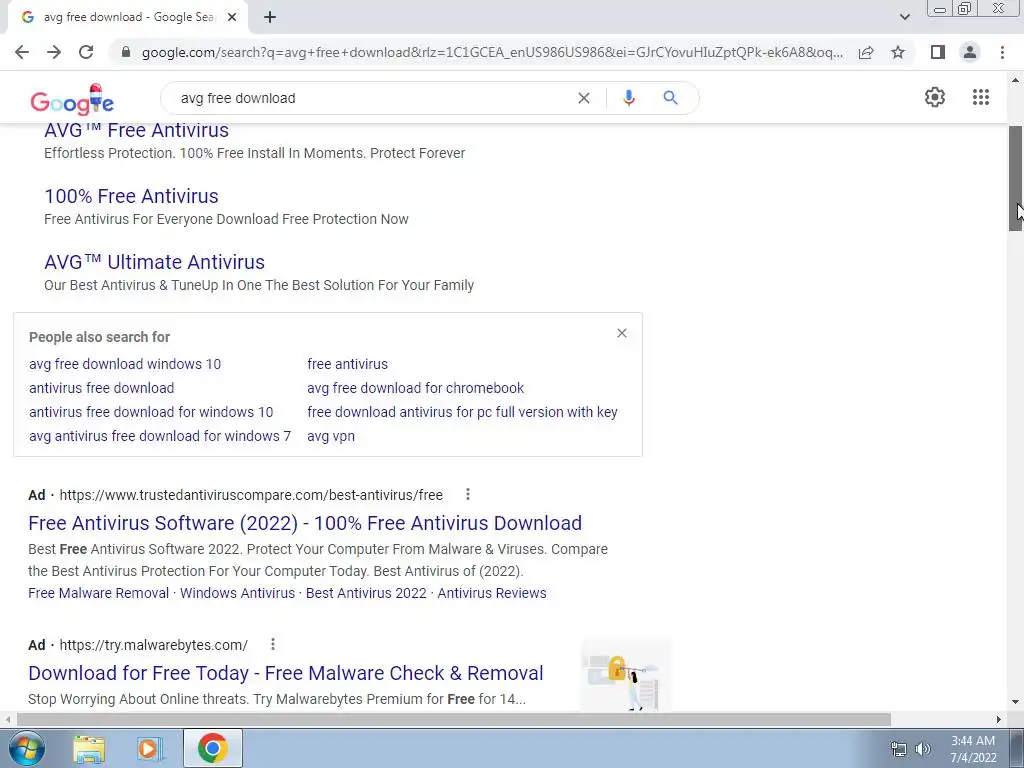
Task: Start voice search with the microphone
Action: click(629, 98)
